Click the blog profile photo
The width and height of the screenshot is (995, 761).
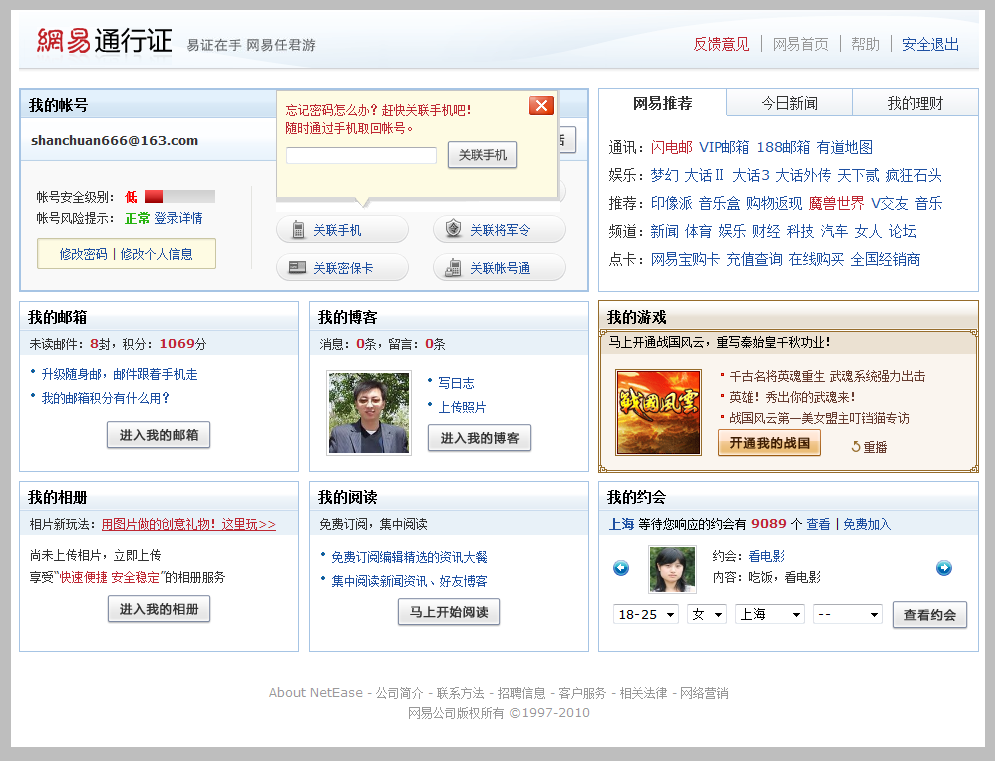coord(369,413)
